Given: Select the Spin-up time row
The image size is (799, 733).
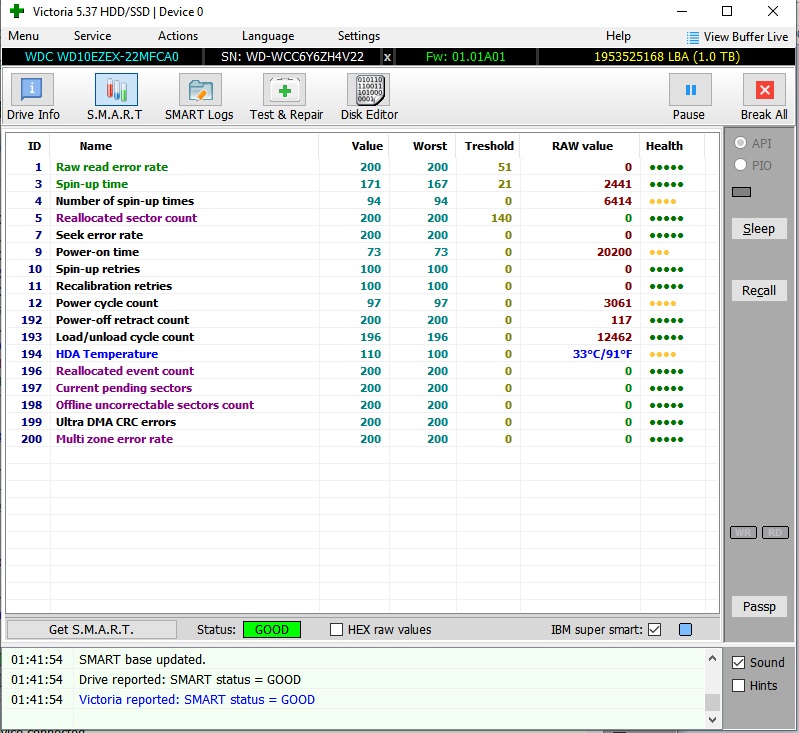Looking at the screenshot, I should pyautogui.click(x=362, y=184).
